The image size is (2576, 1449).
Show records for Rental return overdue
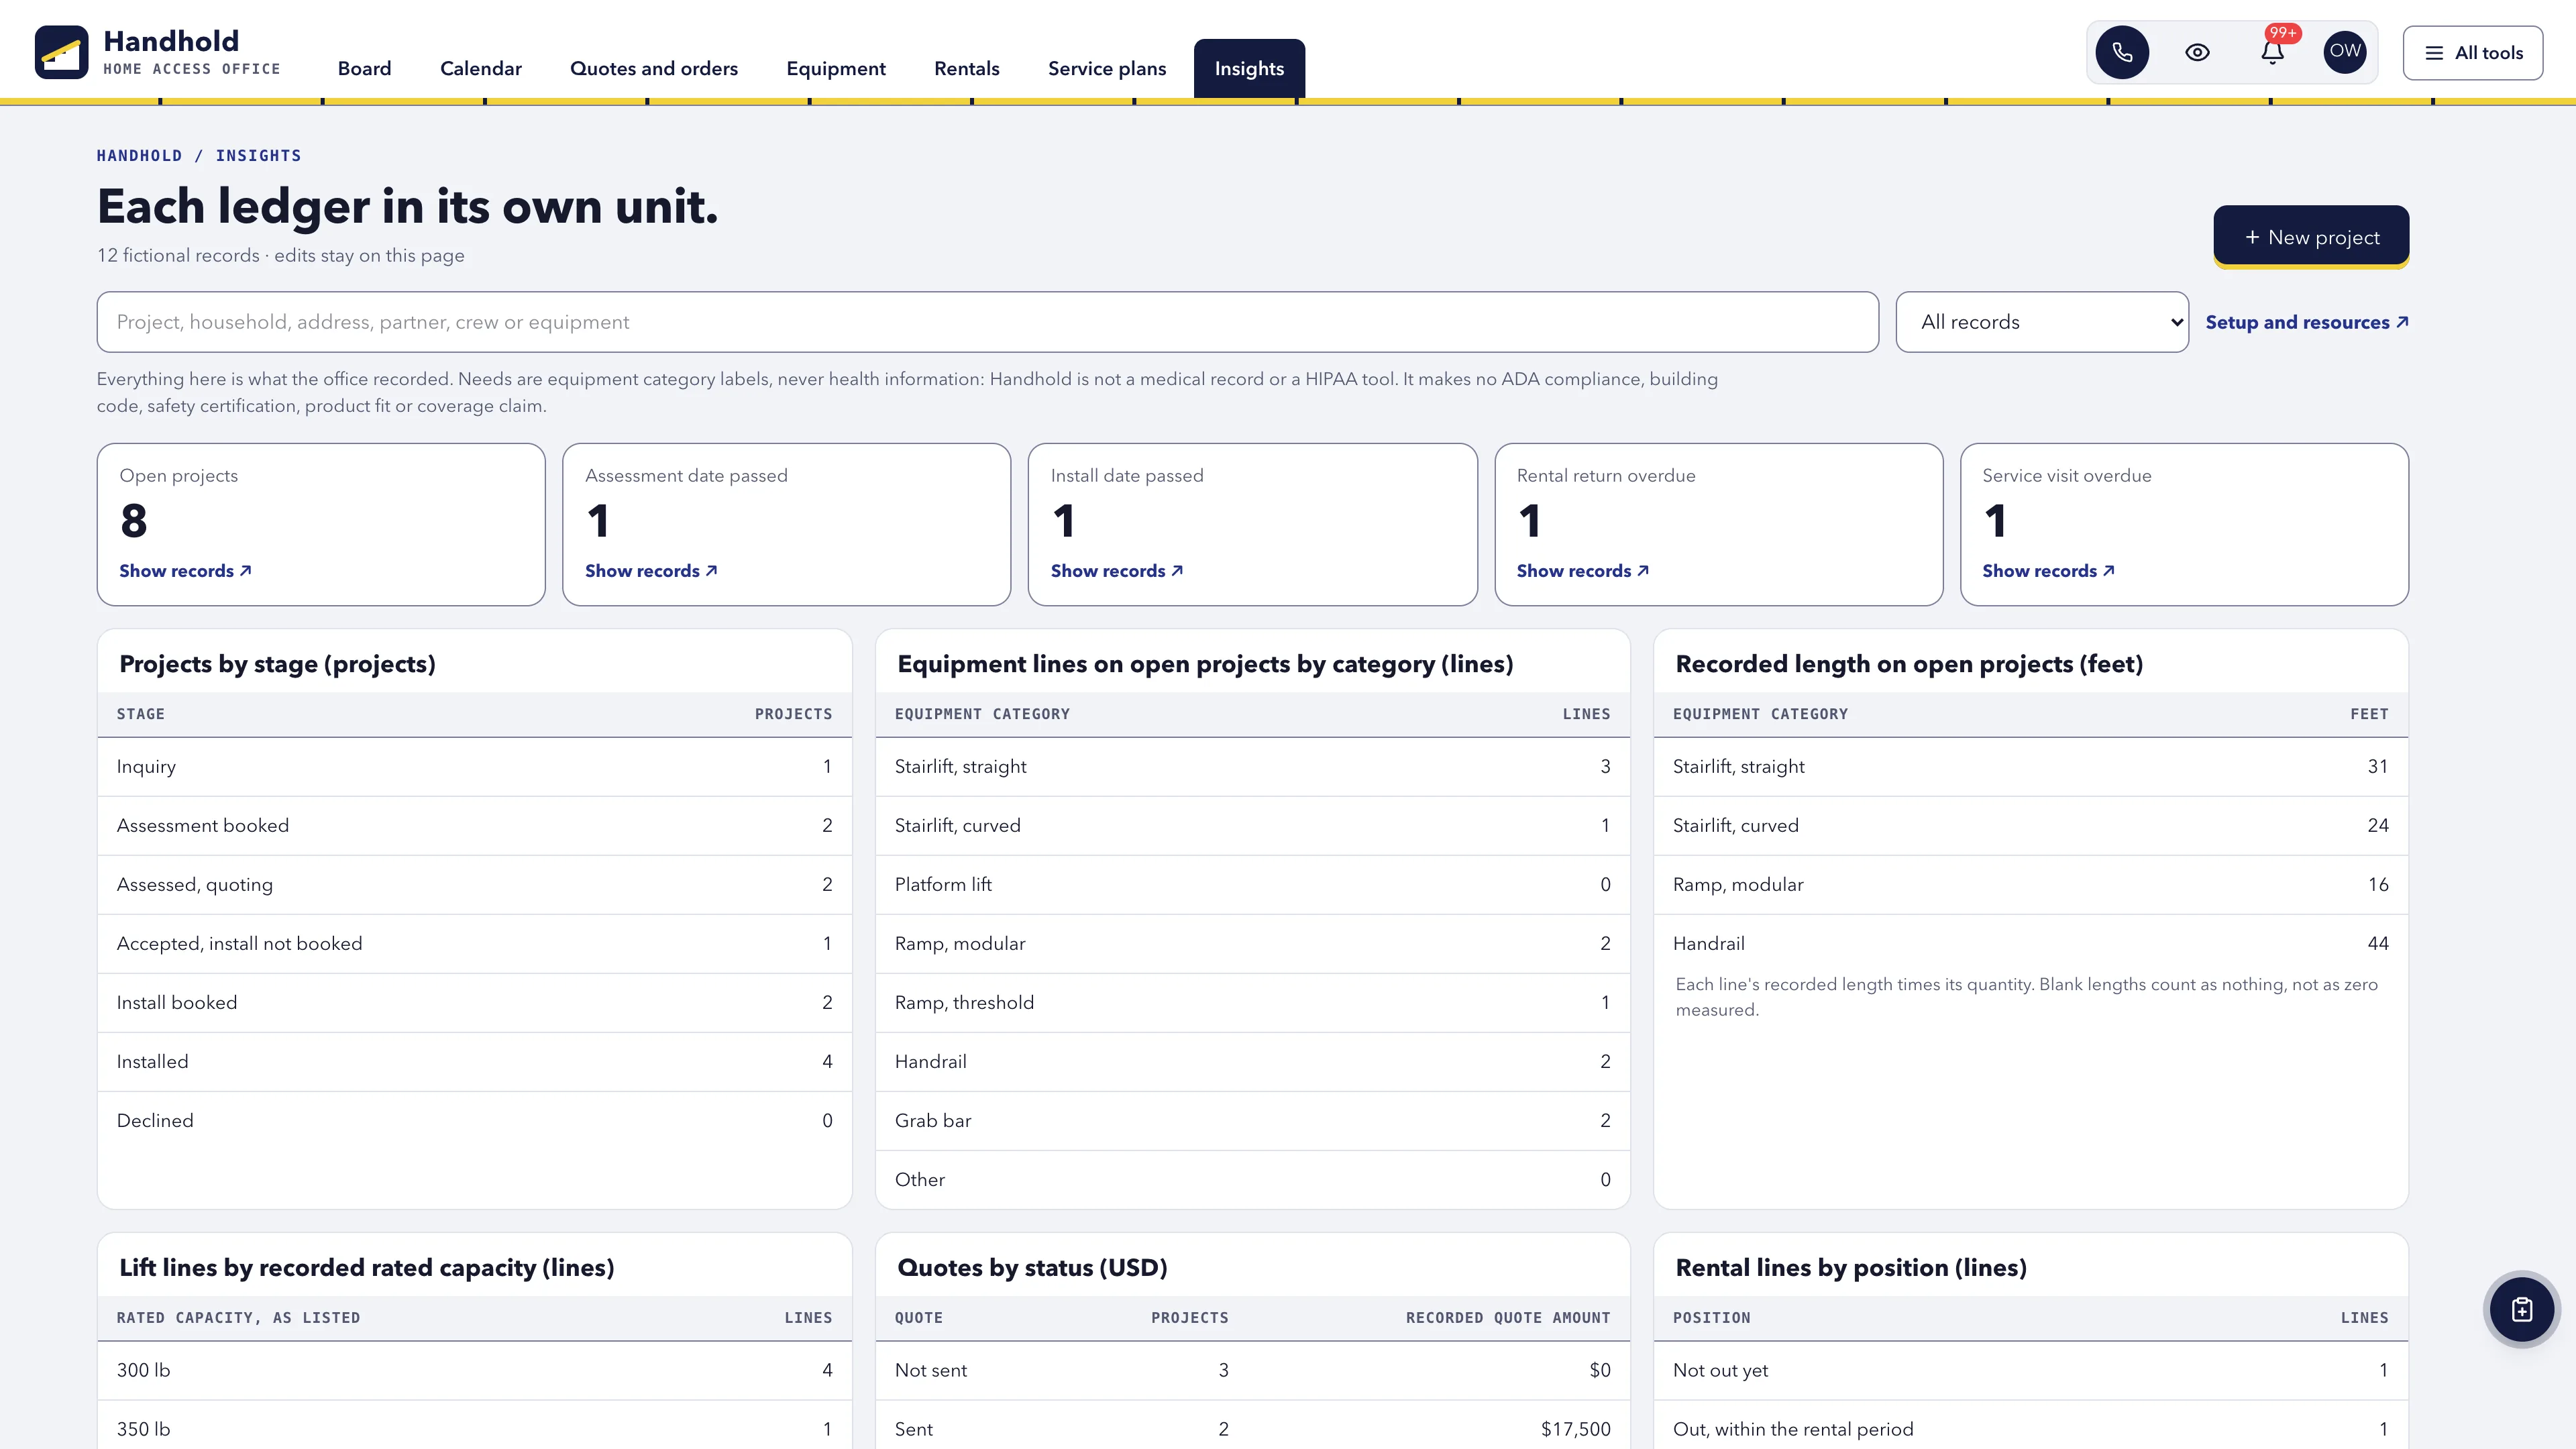[x=1583, y=571]
